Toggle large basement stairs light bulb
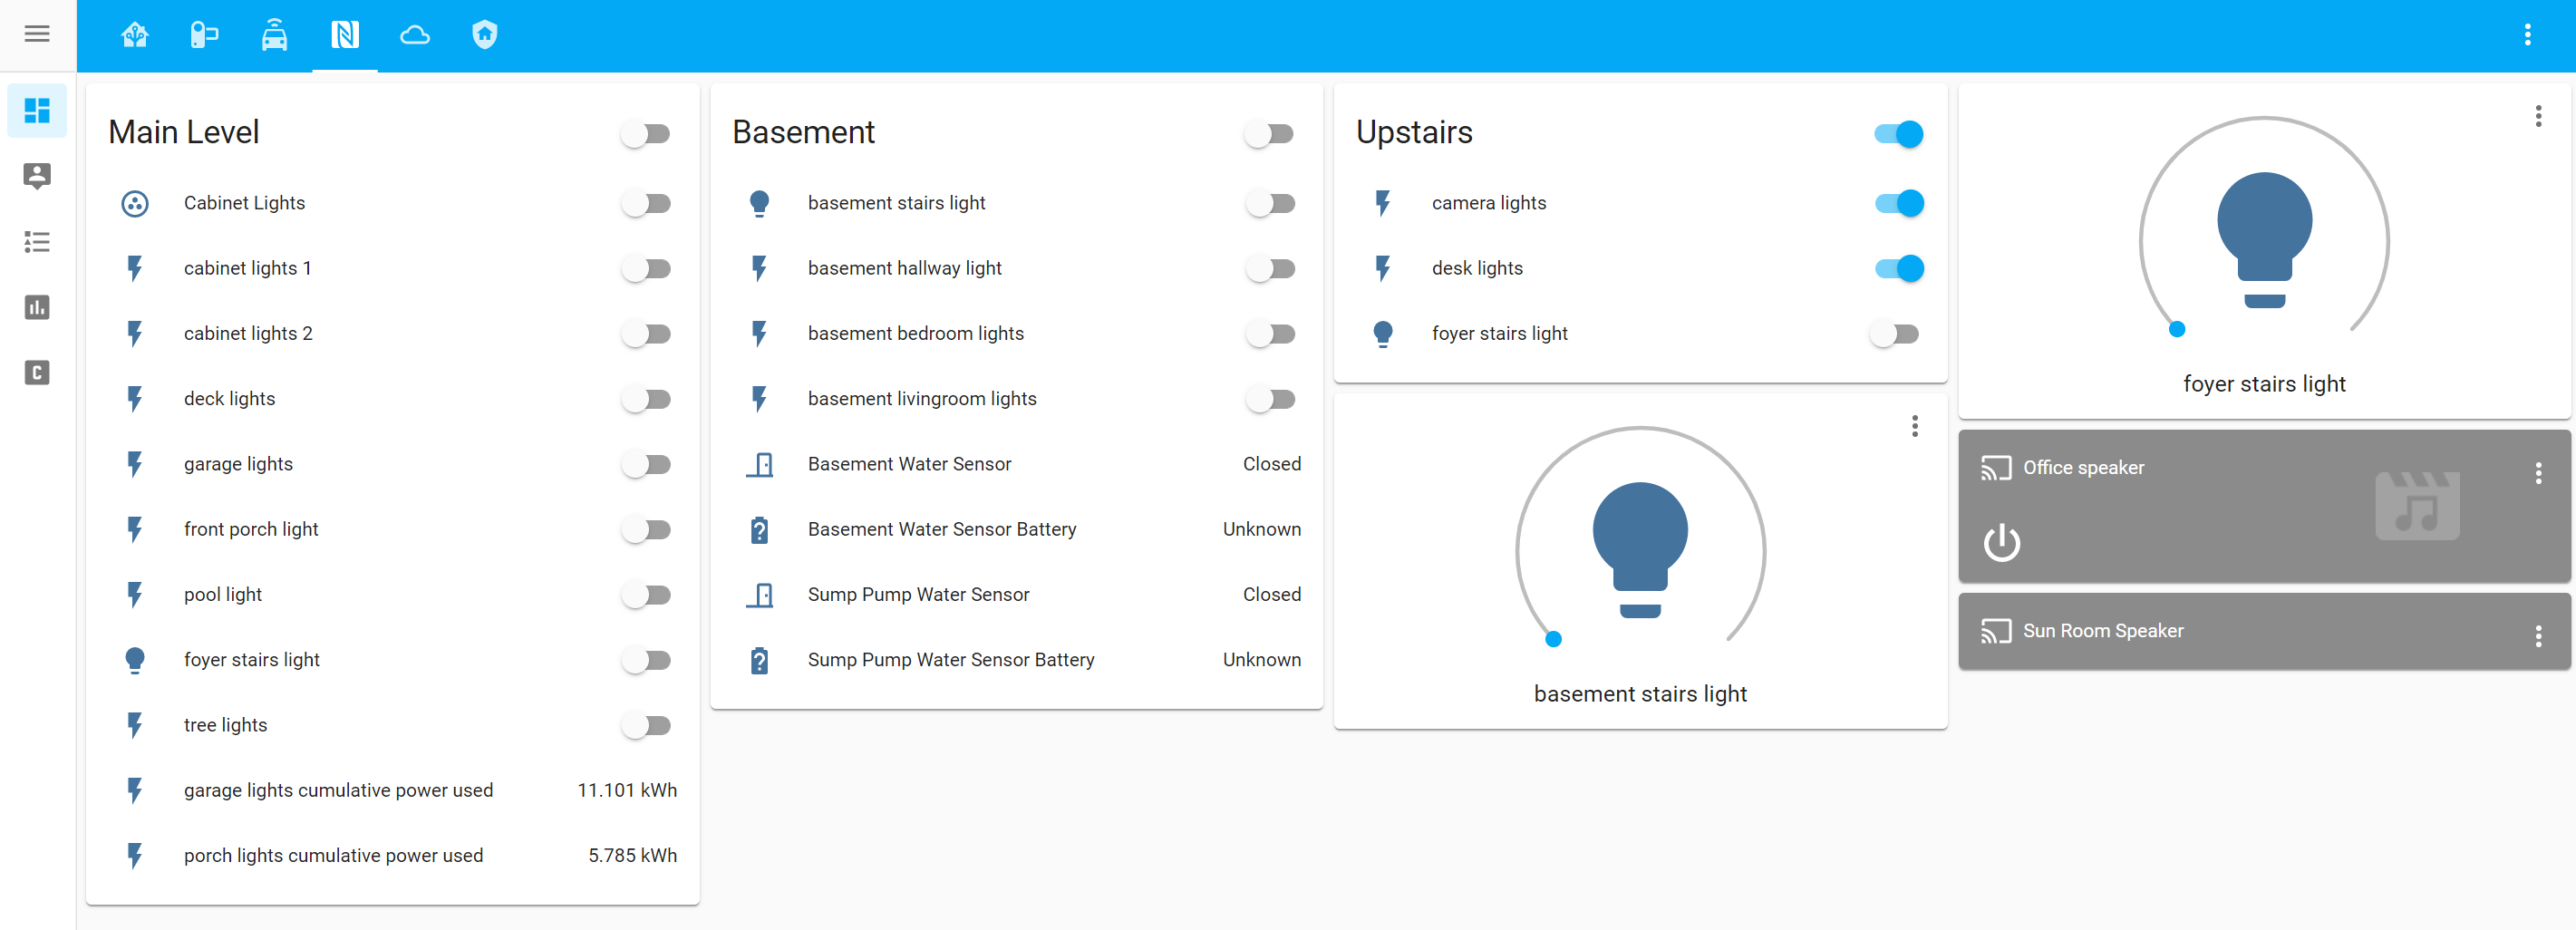 click(1640, 549)
